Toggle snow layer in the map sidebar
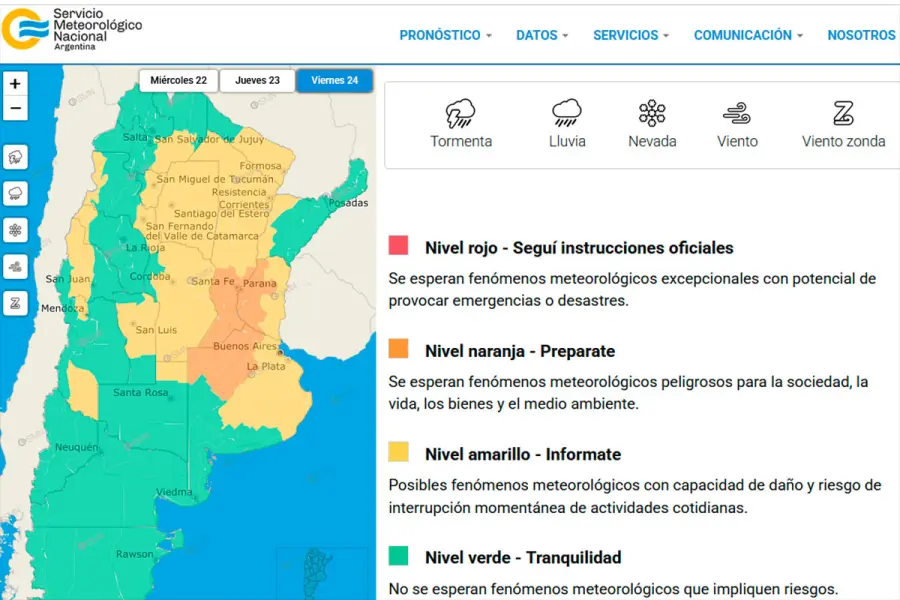The image size is (900, 600). [15, 230]
